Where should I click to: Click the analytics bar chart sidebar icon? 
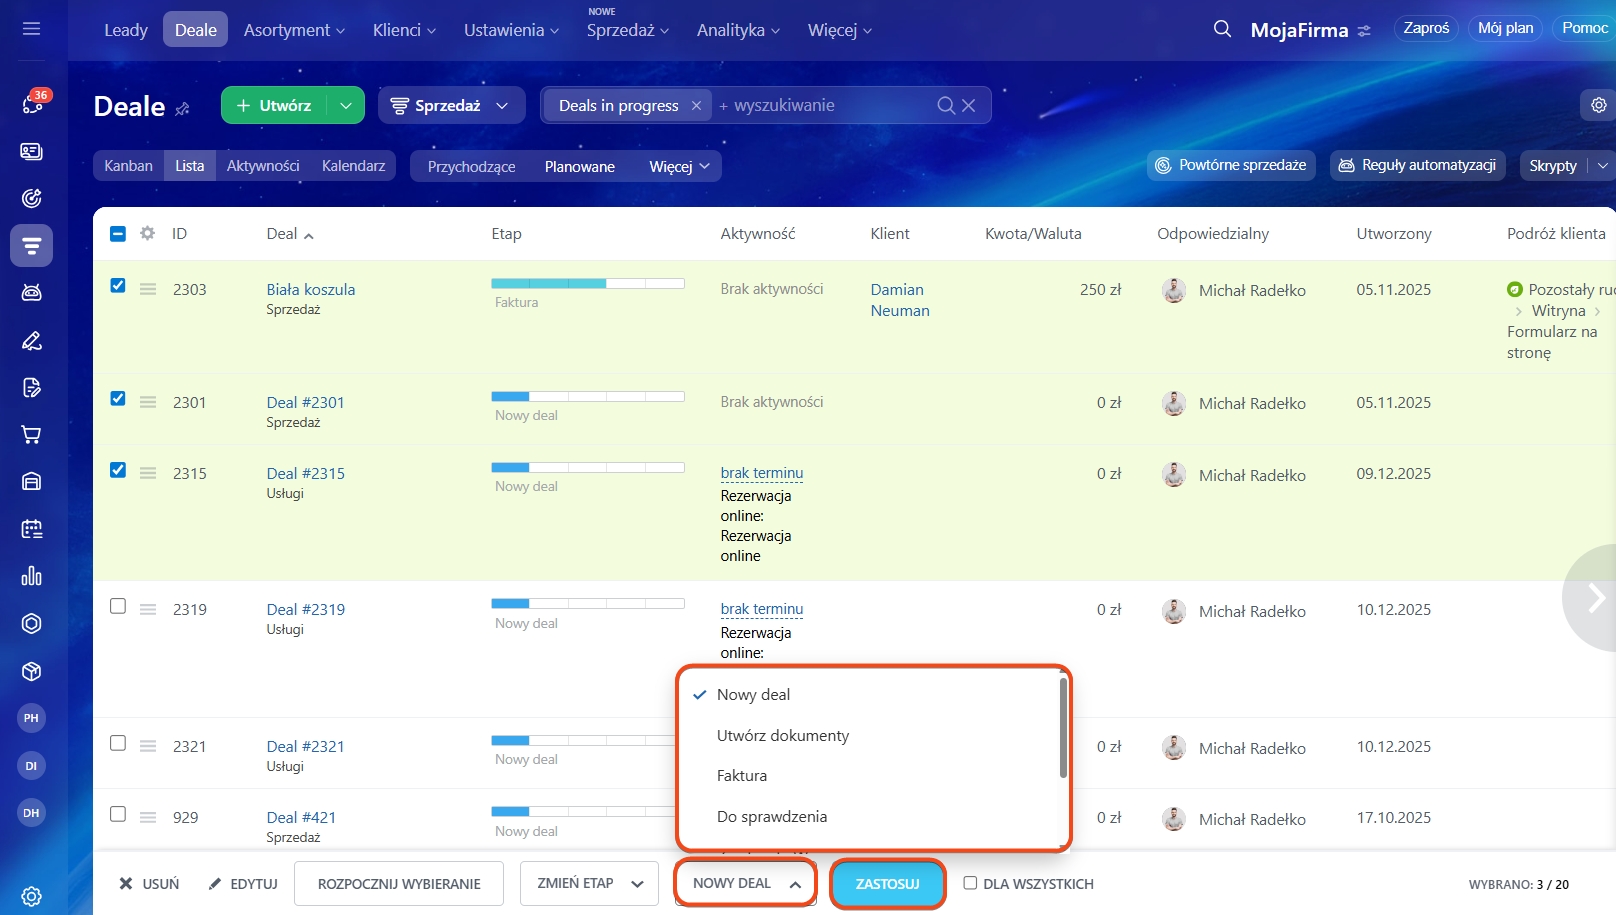pyautogui.click(x=32, y=576)
